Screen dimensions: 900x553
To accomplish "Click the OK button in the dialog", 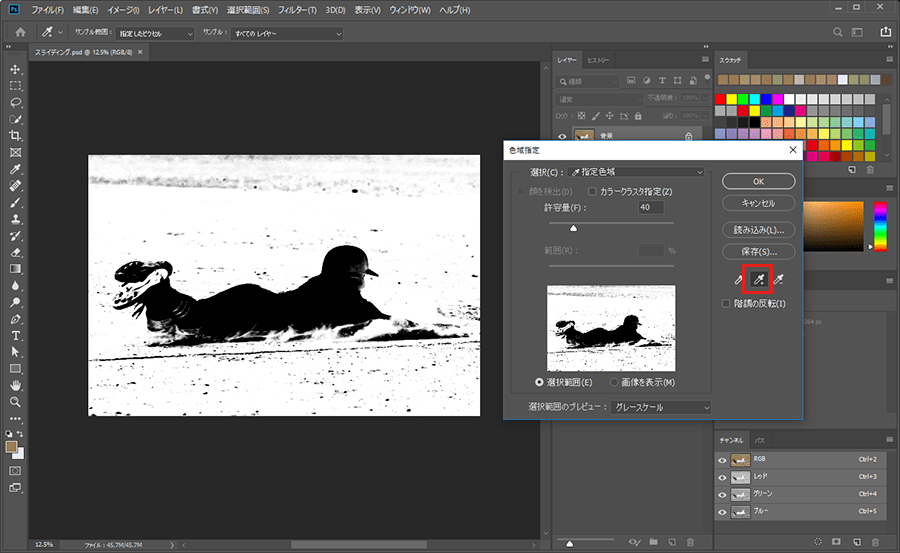I will (x=758, y=181).
